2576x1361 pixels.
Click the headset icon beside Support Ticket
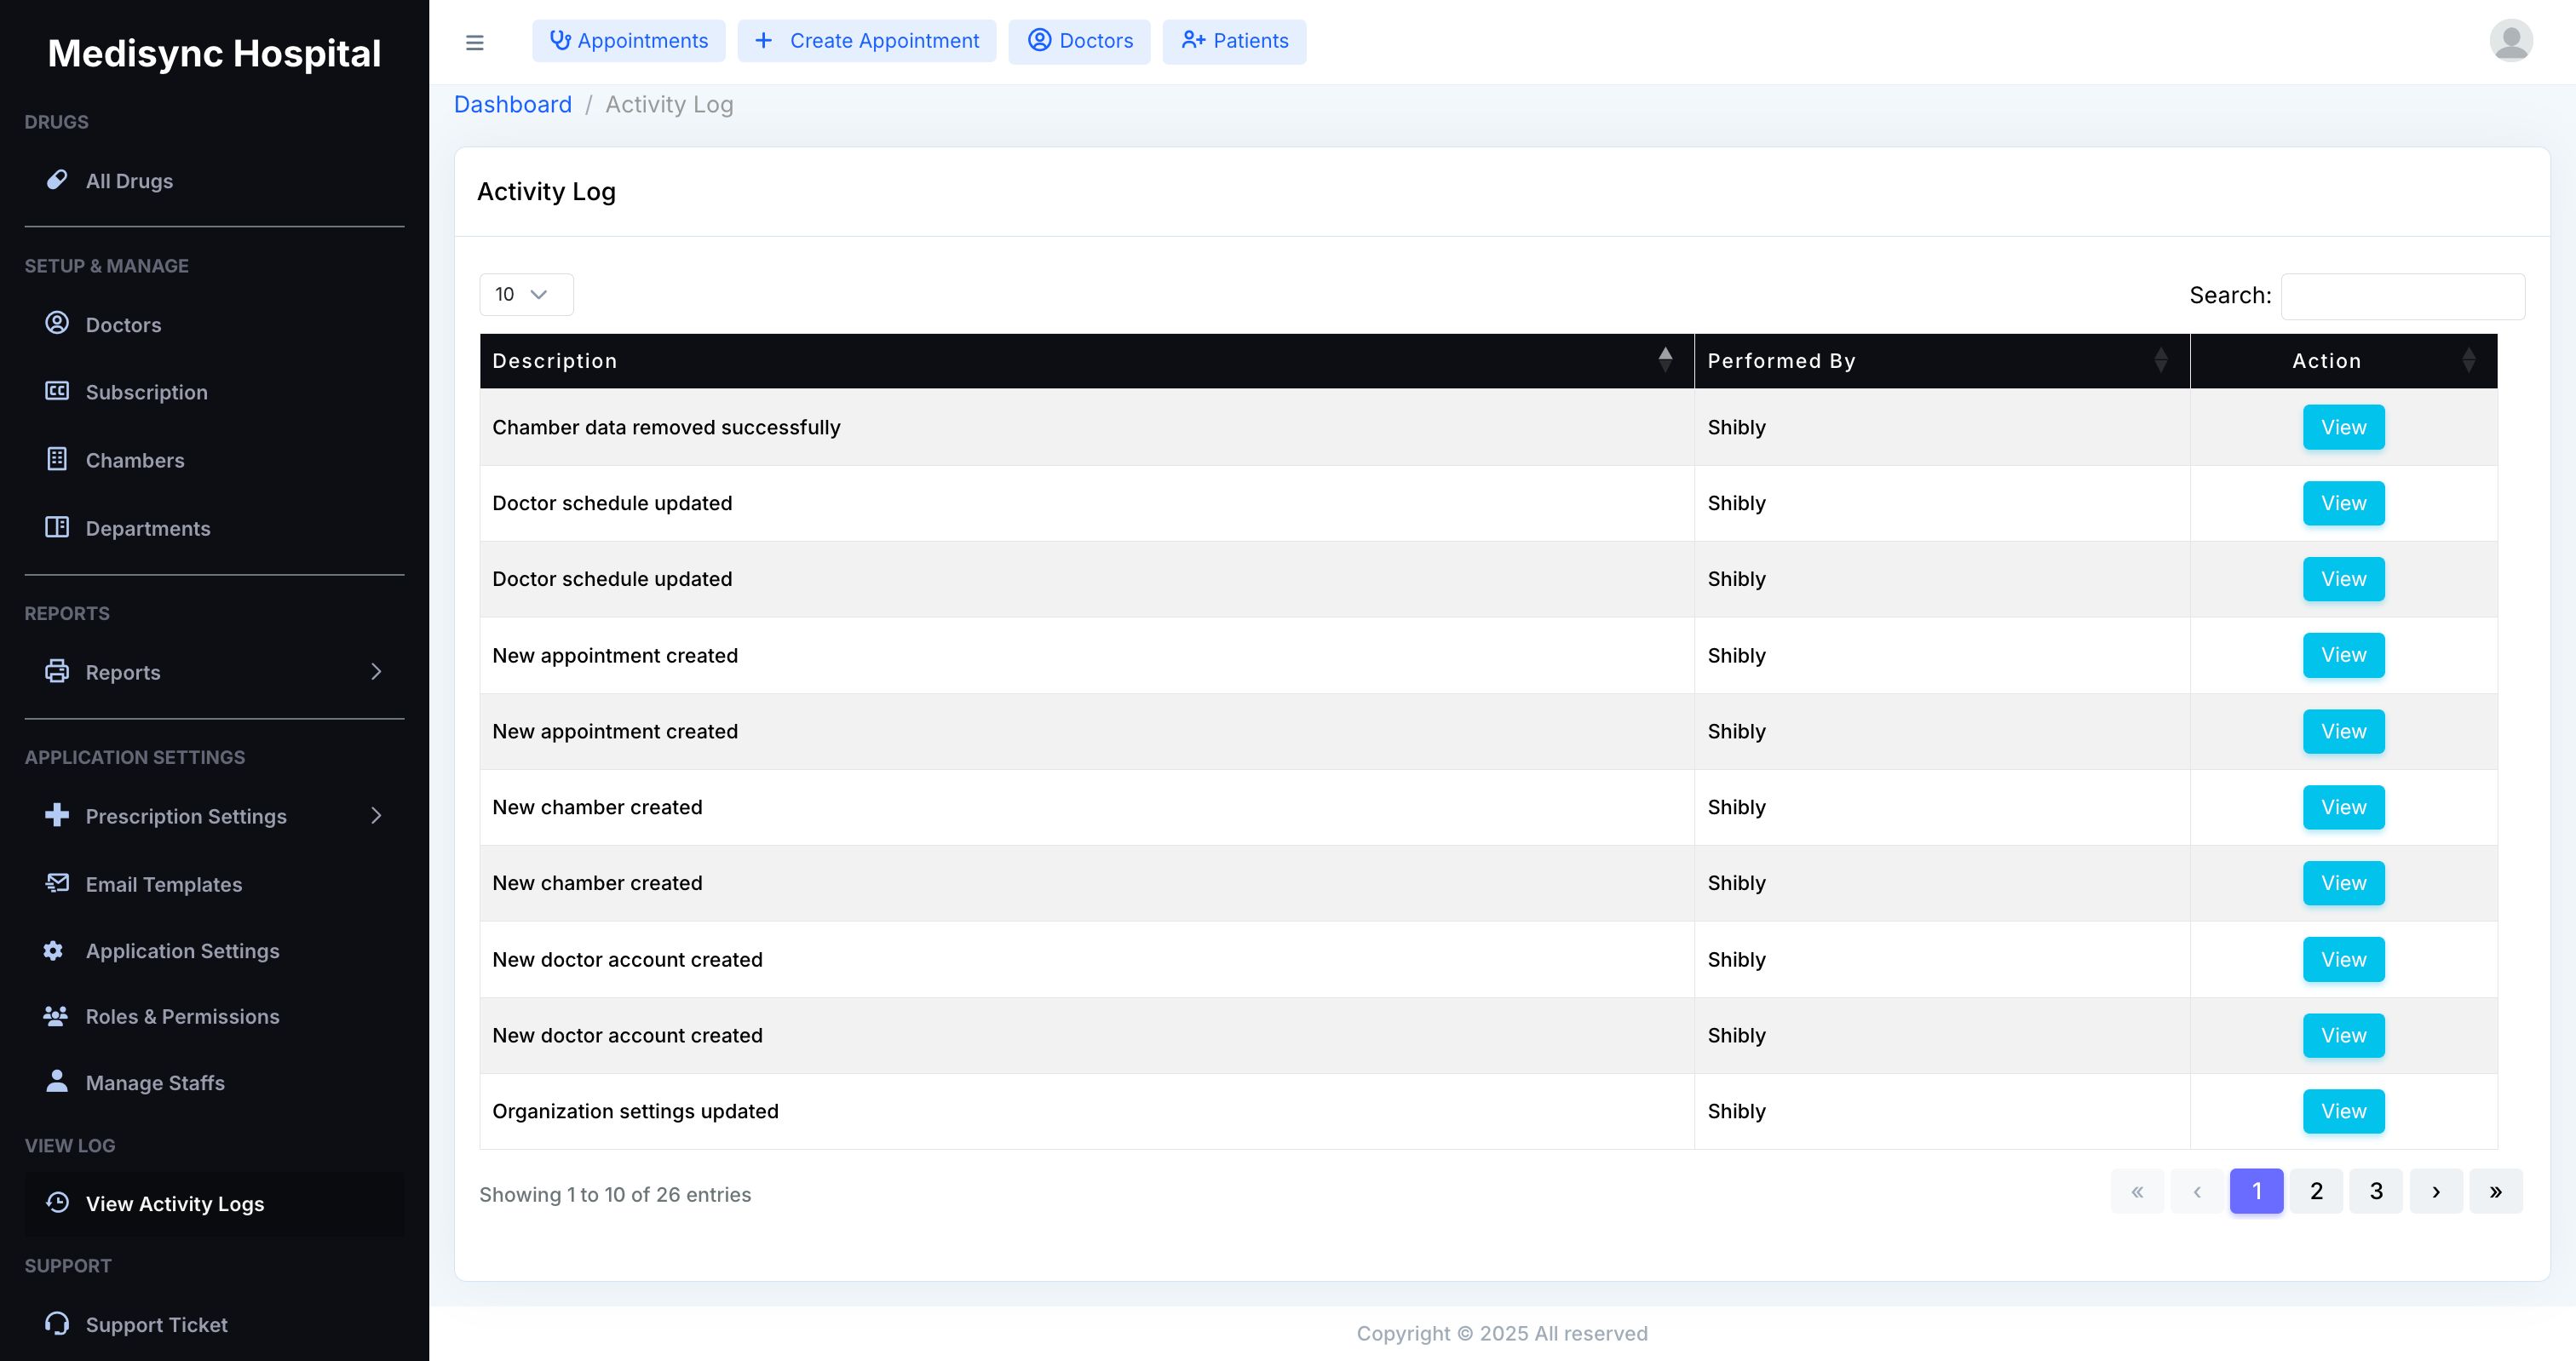tap(57, 1323)
